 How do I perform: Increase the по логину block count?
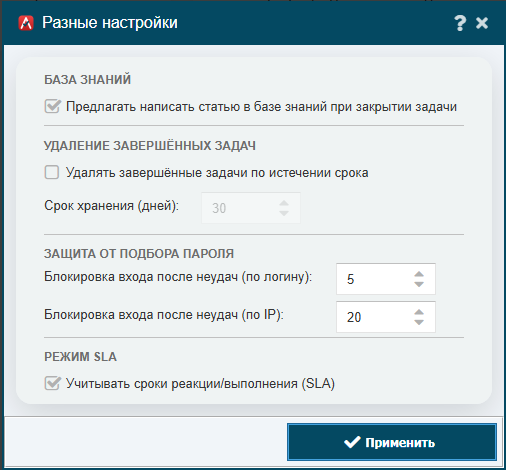[x=419, y=274]
